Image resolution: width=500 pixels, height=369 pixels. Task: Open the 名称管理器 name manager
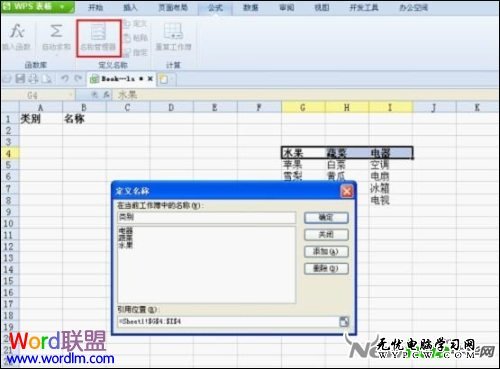click(98, 38)
